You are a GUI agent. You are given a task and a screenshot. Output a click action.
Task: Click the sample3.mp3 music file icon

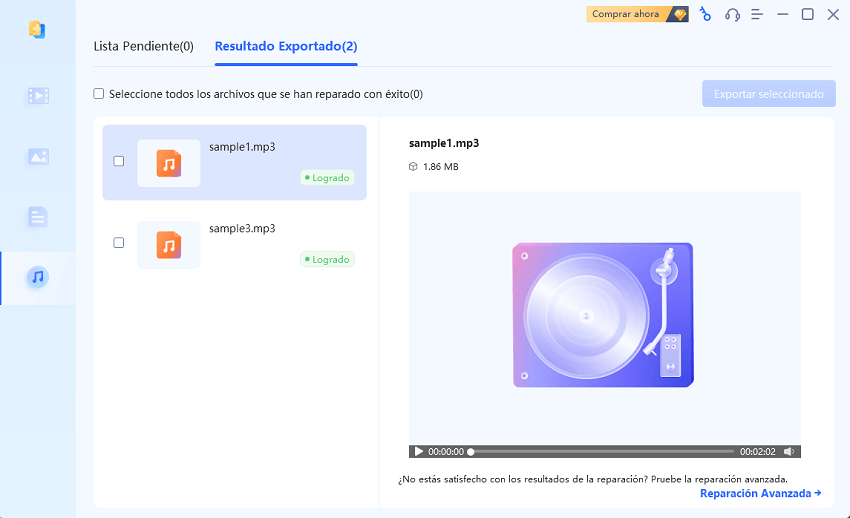click(x=169, y=245)
